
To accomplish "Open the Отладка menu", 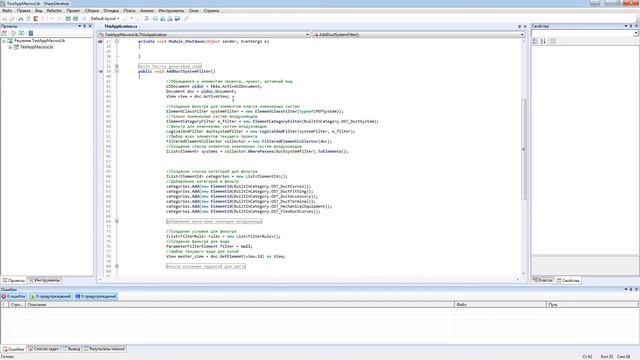I will click(111, 11).
